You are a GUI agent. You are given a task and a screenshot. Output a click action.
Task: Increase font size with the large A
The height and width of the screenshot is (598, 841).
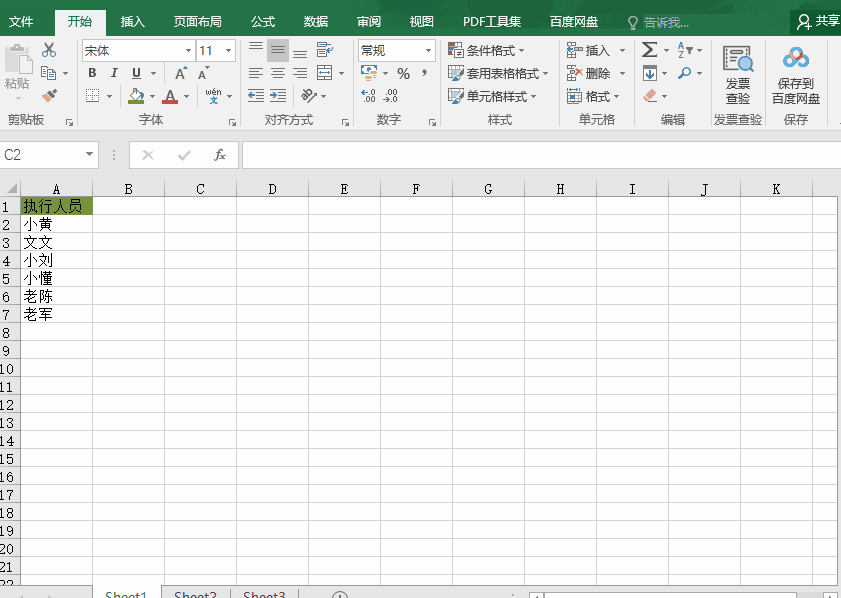(x=181, y=73)
